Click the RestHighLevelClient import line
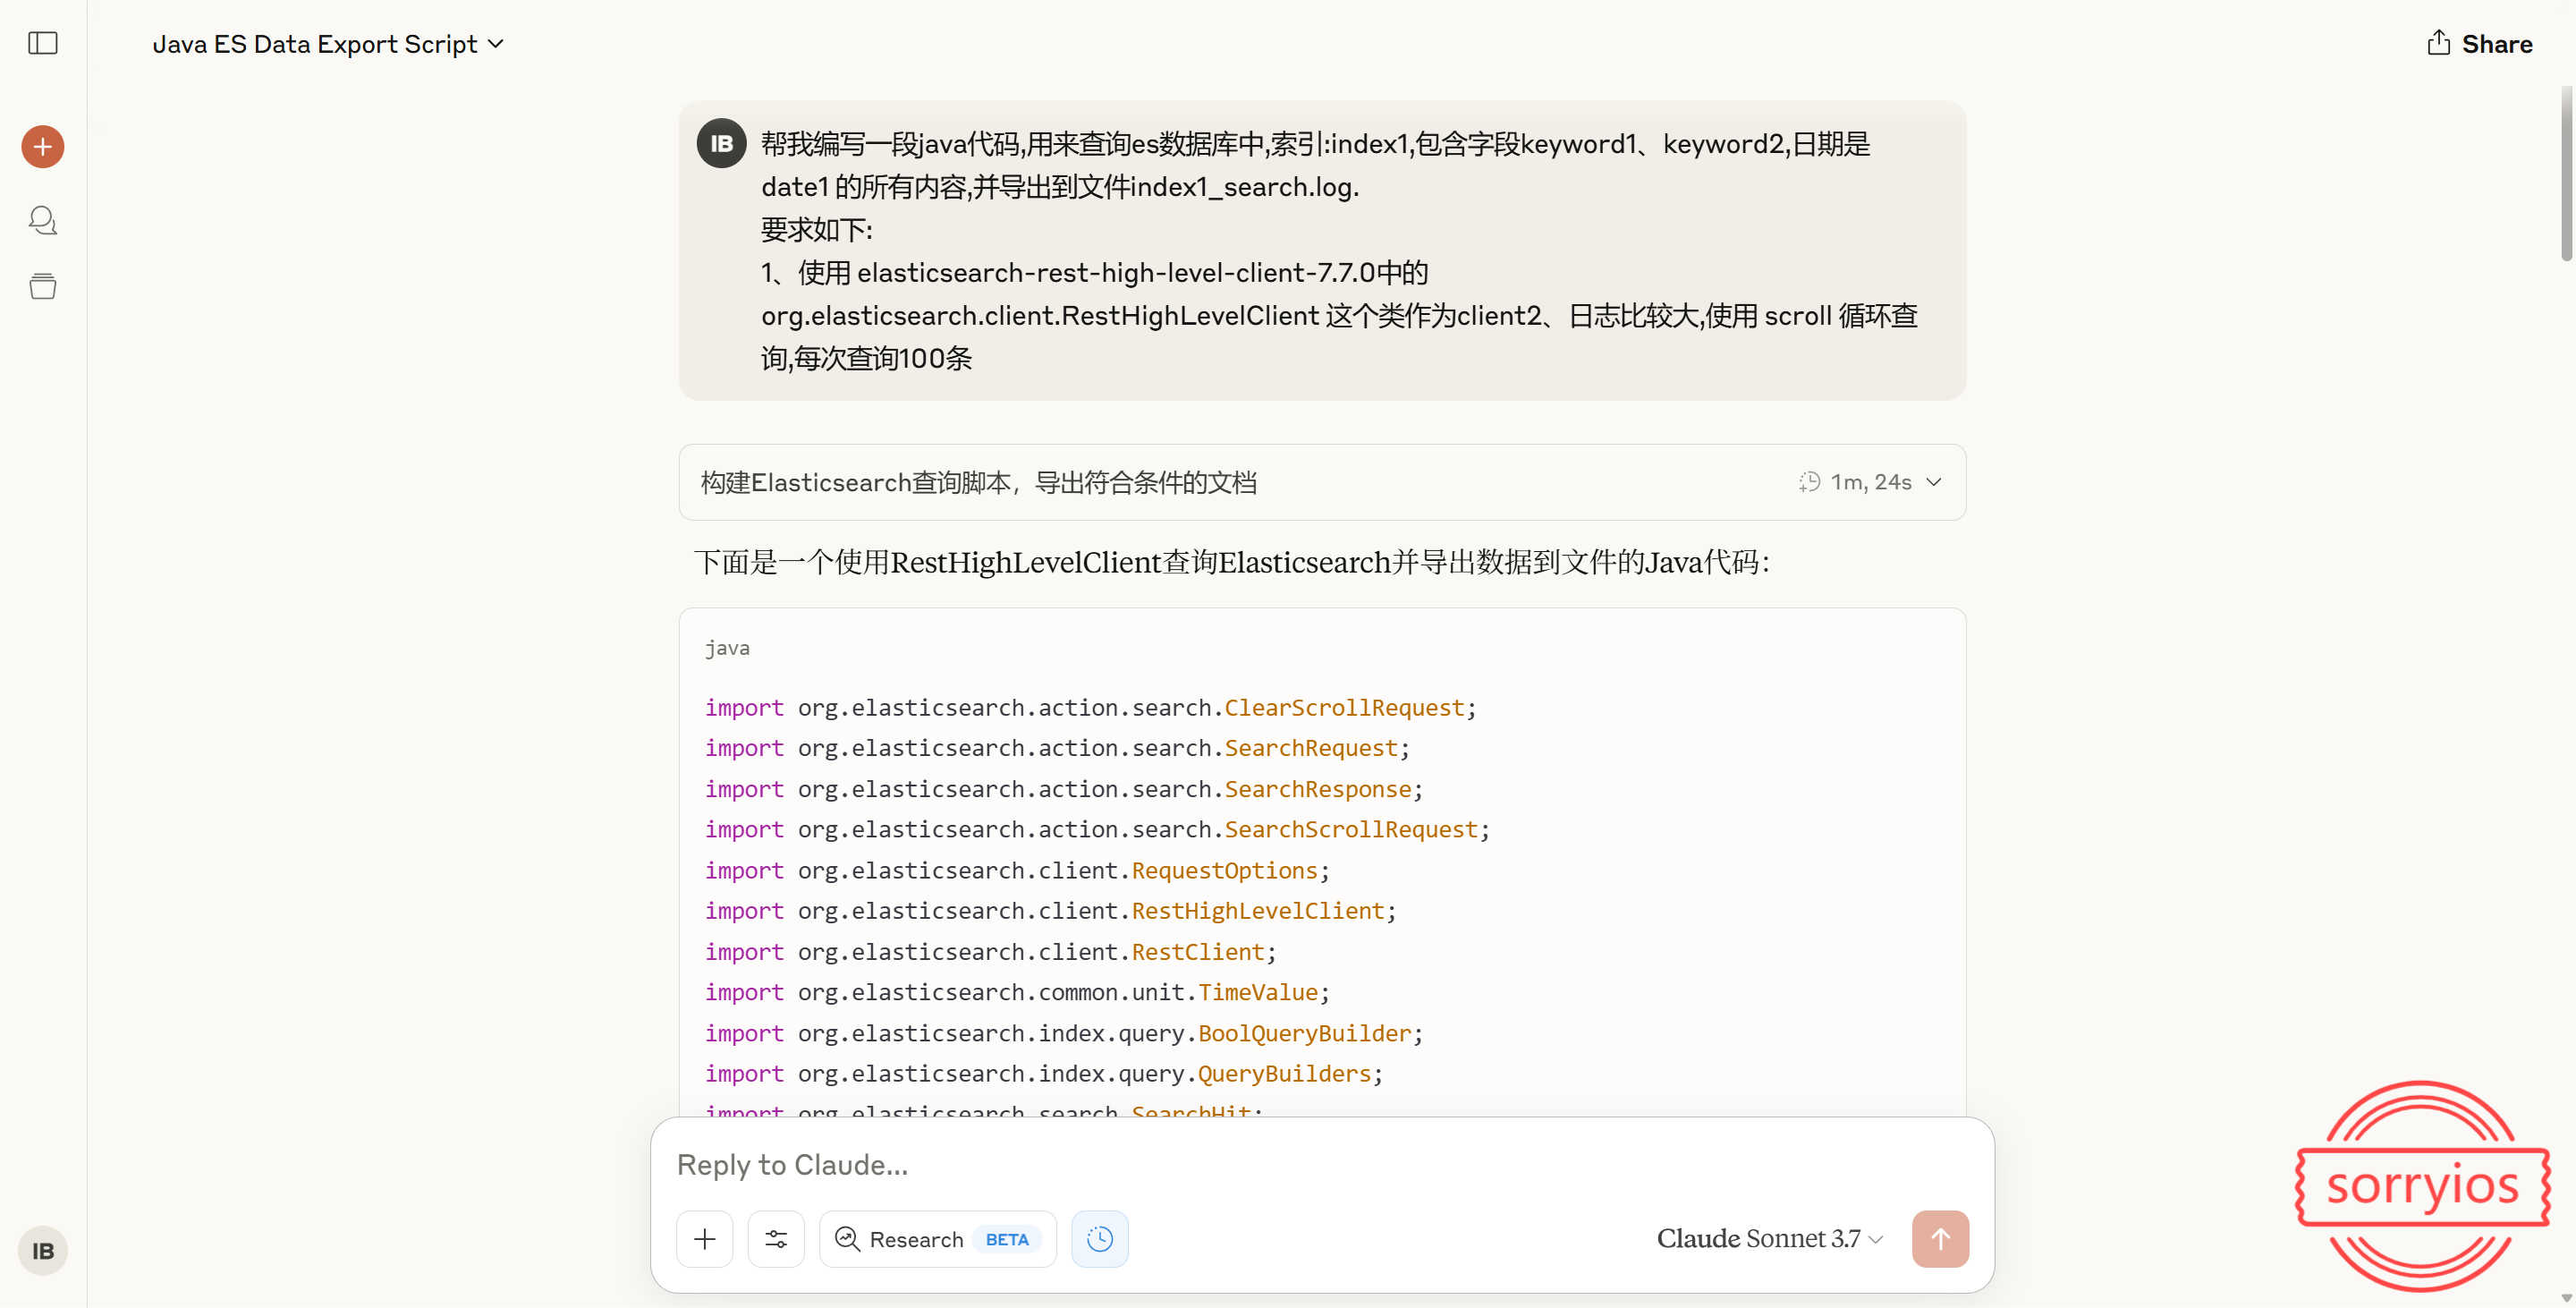 pyautogui.click(x=1050, y=911)
